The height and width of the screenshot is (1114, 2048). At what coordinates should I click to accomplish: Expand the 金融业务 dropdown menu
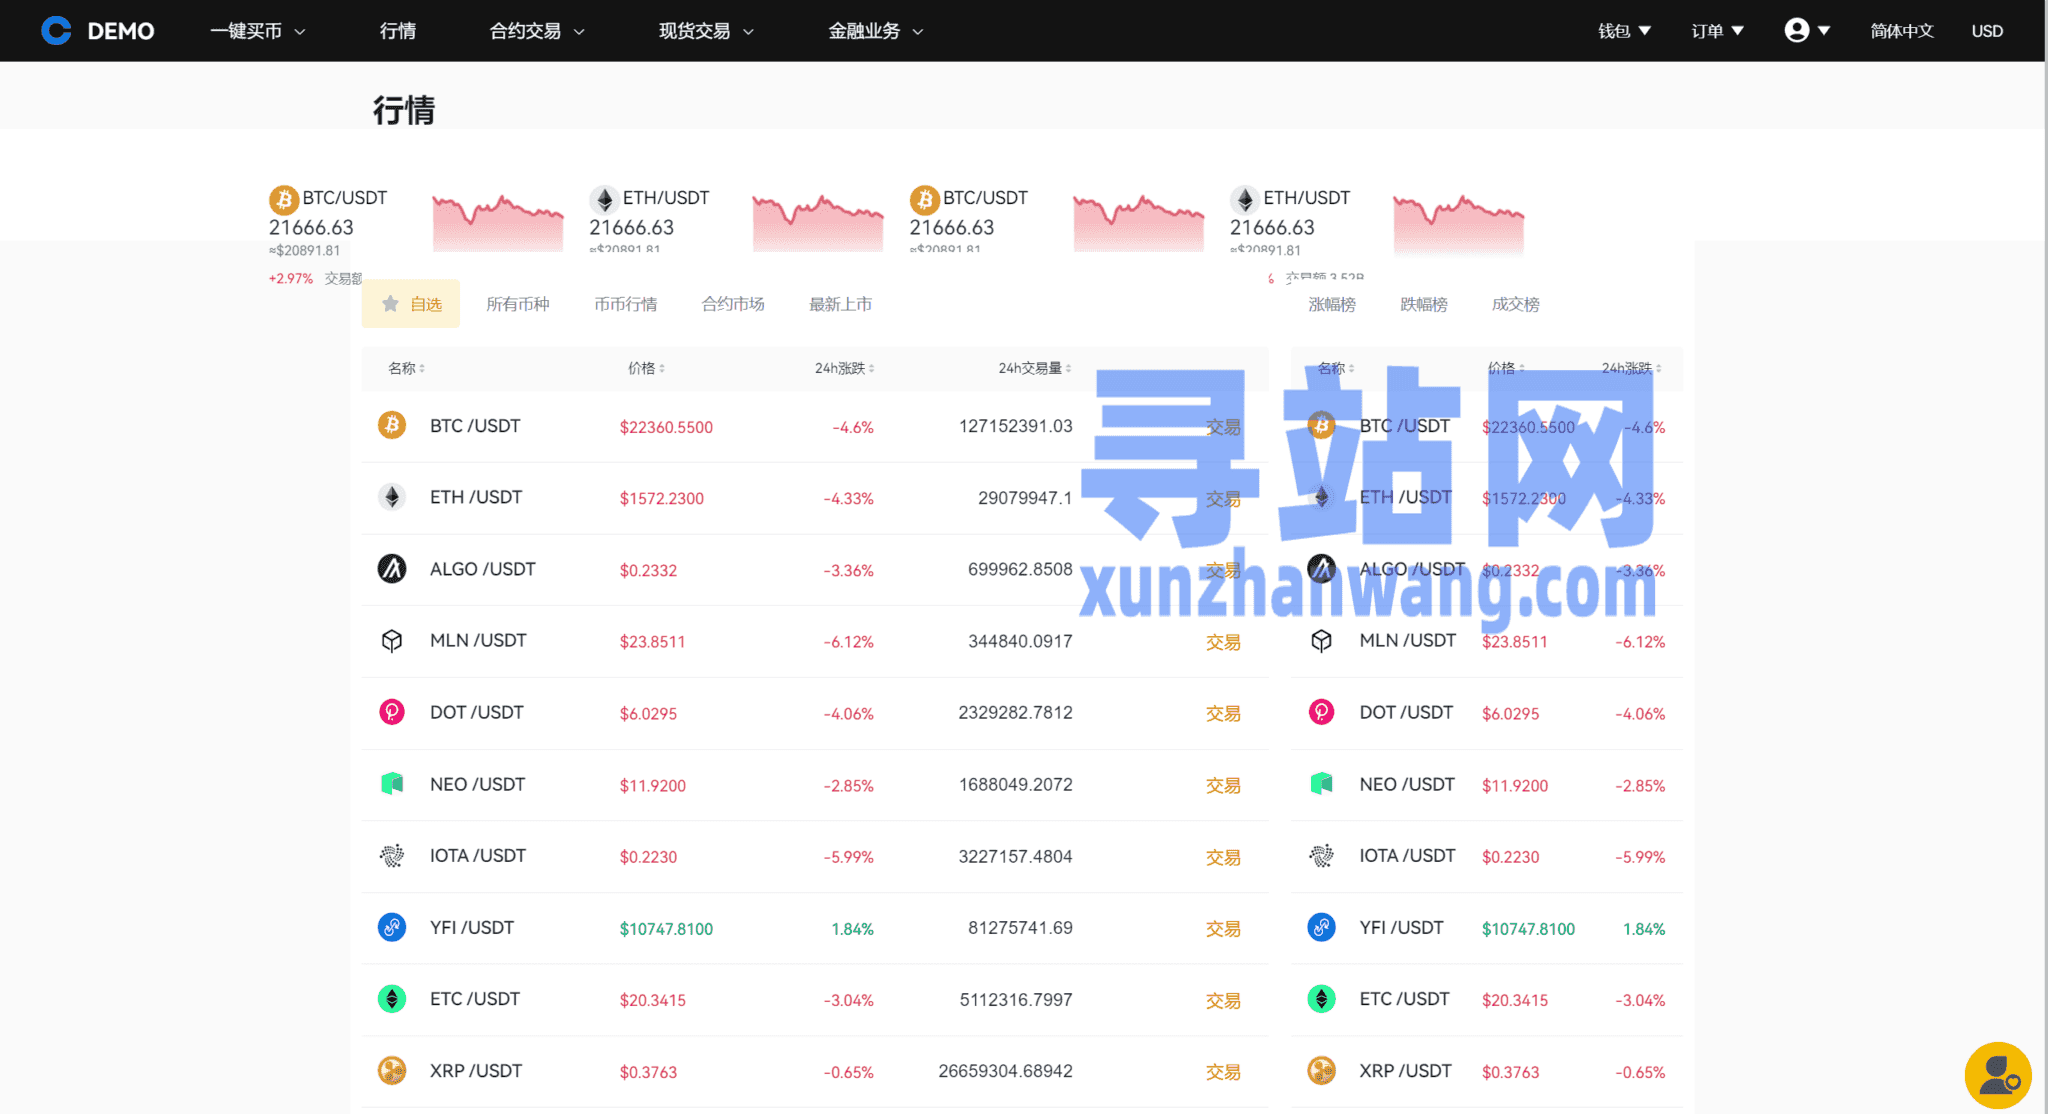pyautogui.click(x=876, y=31)
